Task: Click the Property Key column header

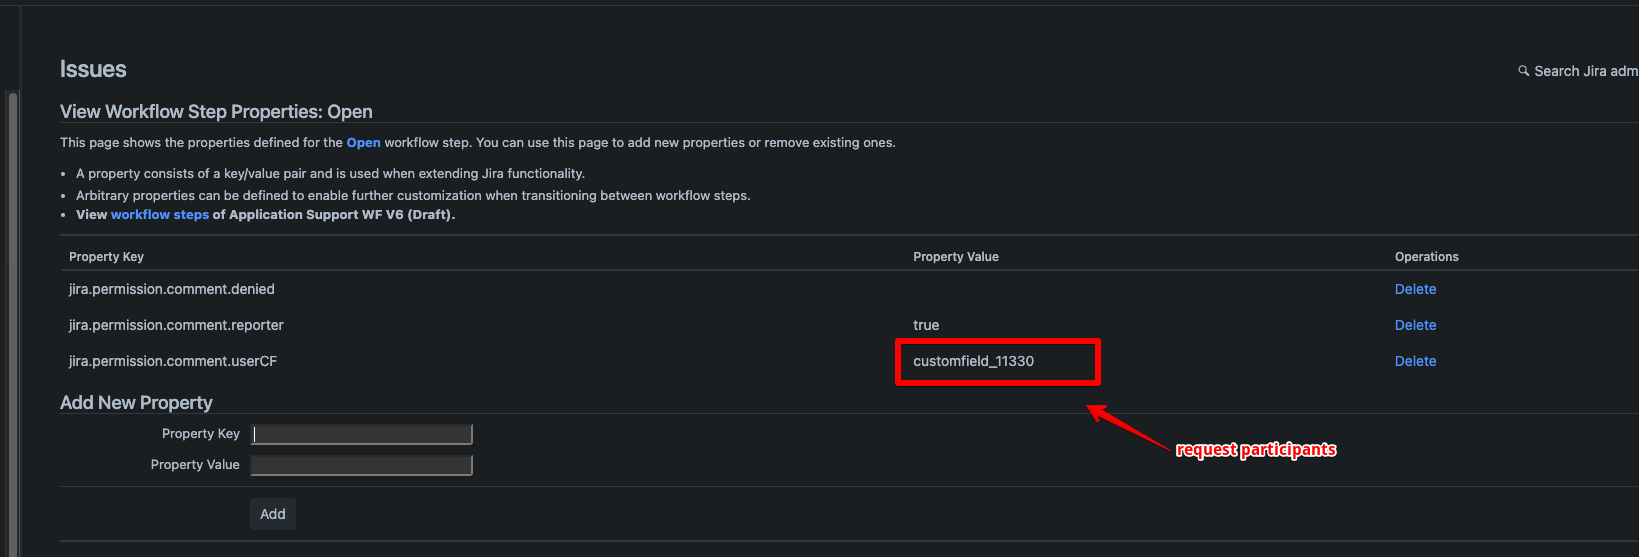Action: 106,257
